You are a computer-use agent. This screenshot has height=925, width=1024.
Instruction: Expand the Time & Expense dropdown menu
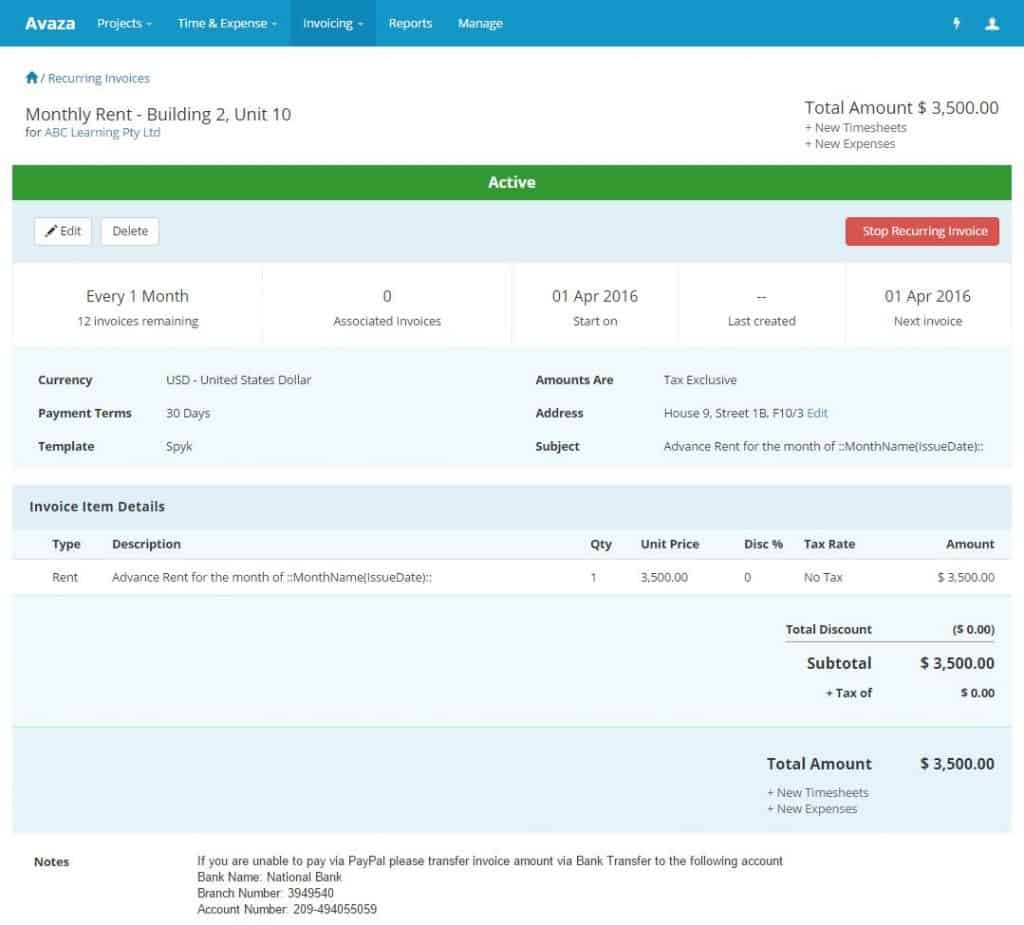[226, 23]
